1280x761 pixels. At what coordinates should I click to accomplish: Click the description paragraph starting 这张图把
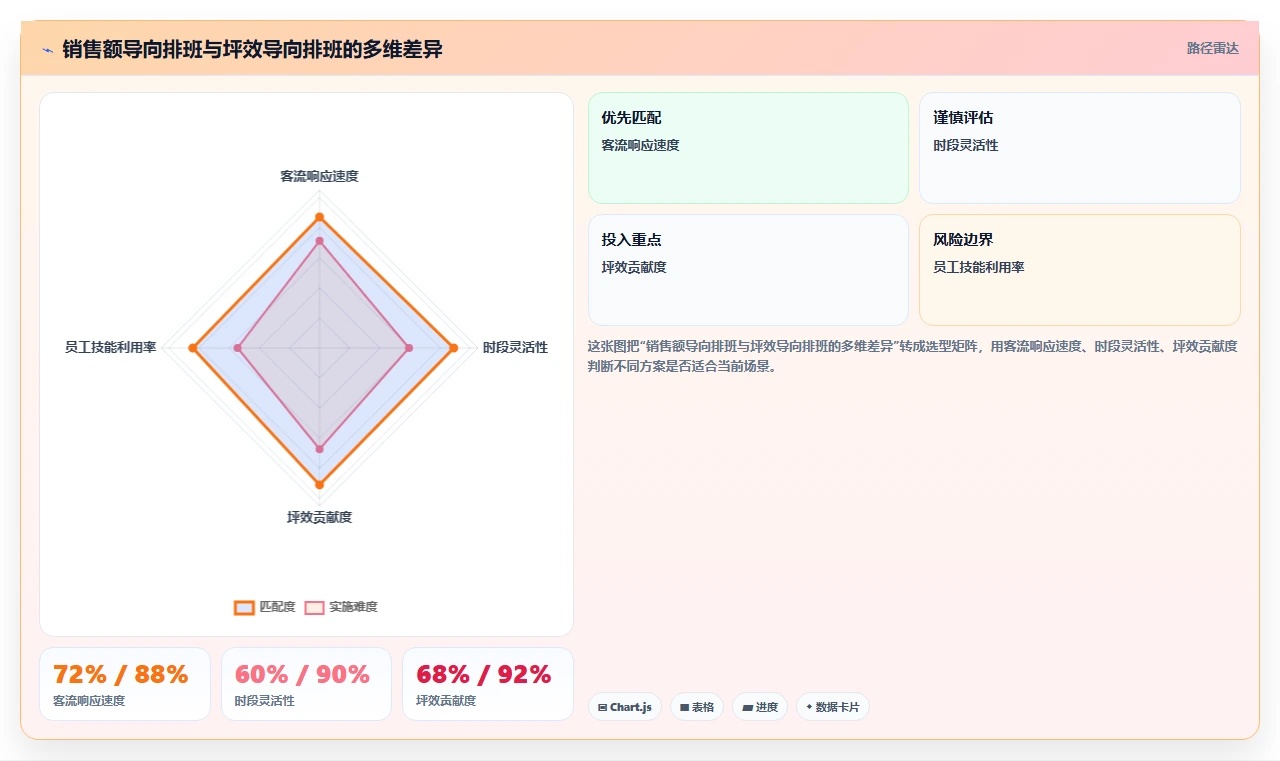click(913, 356)
